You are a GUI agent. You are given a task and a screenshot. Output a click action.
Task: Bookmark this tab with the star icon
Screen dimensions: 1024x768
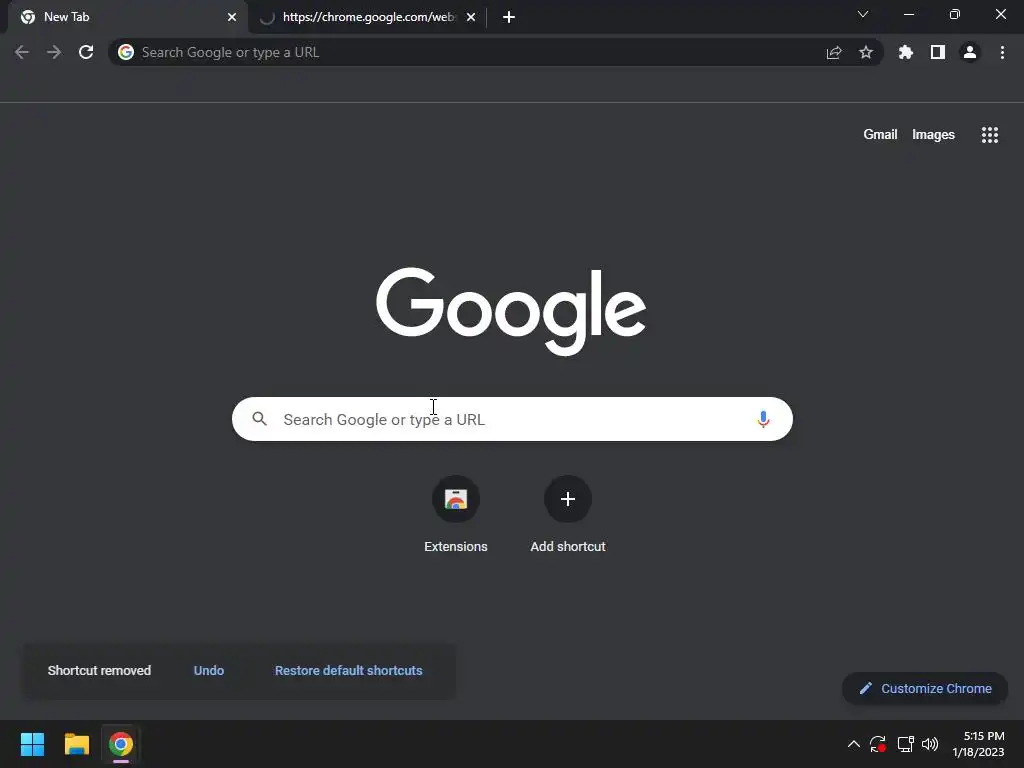point(866,52)
